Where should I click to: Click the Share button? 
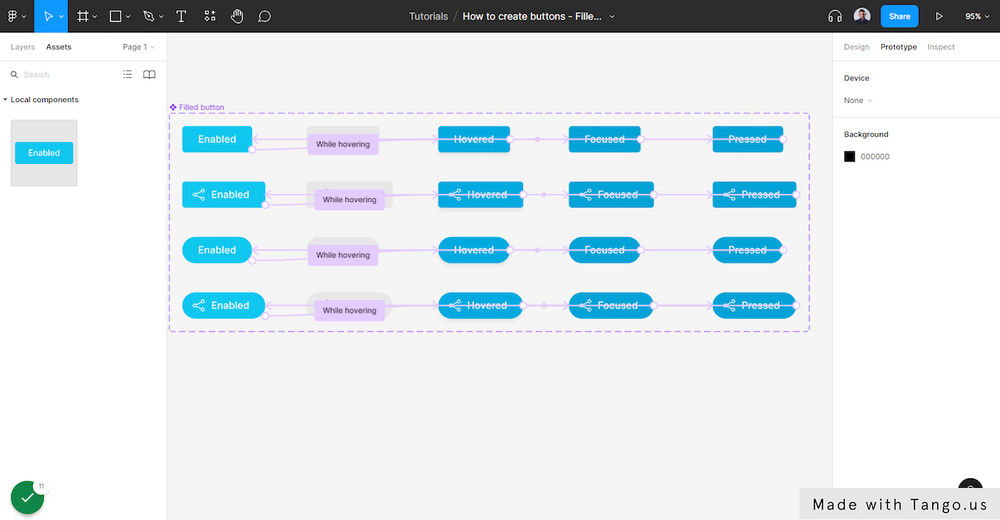pyautogui.click(x=899, y=16)
